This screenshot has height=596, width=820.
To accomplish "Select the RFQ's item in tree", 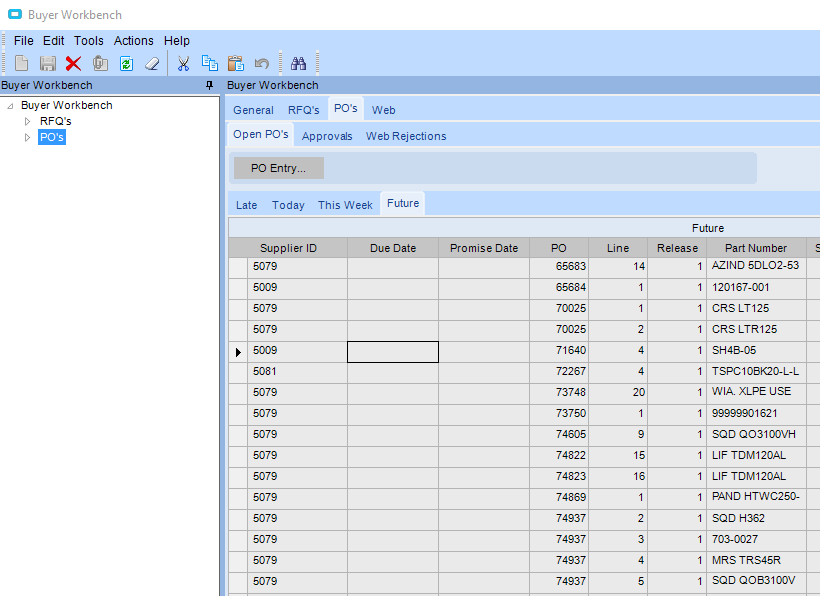I will pyautogui.click(x=55, y=121).
